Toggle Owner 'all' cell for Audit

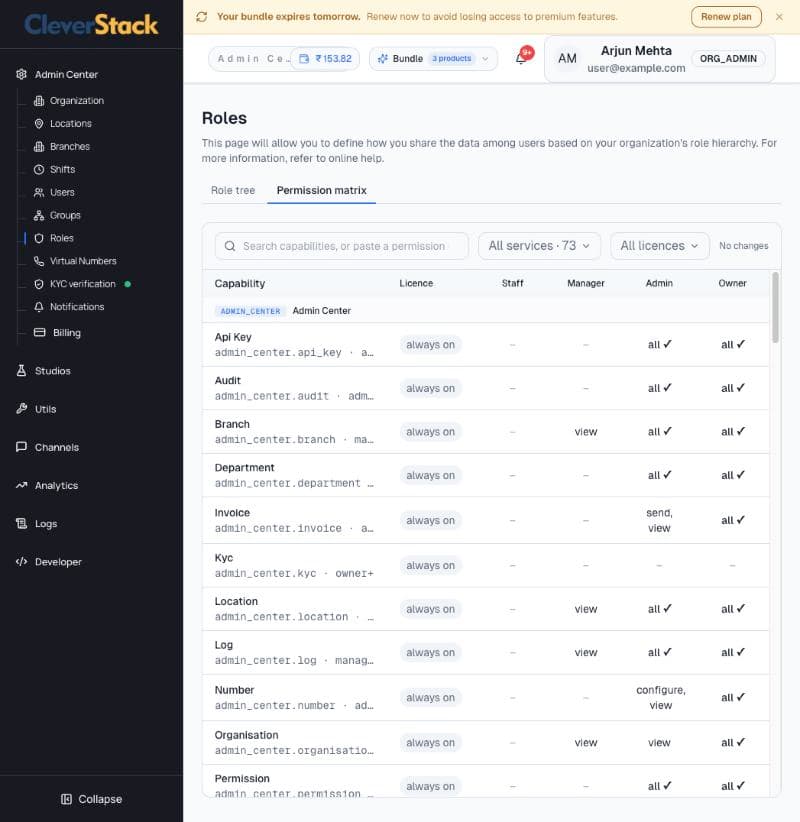point(732,388)
